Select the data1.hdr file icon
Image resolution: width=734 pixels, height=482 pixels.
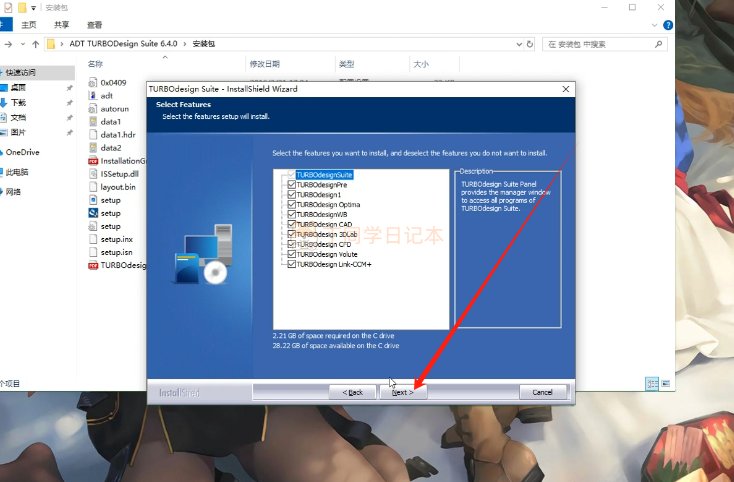click(x=93, y=135)
